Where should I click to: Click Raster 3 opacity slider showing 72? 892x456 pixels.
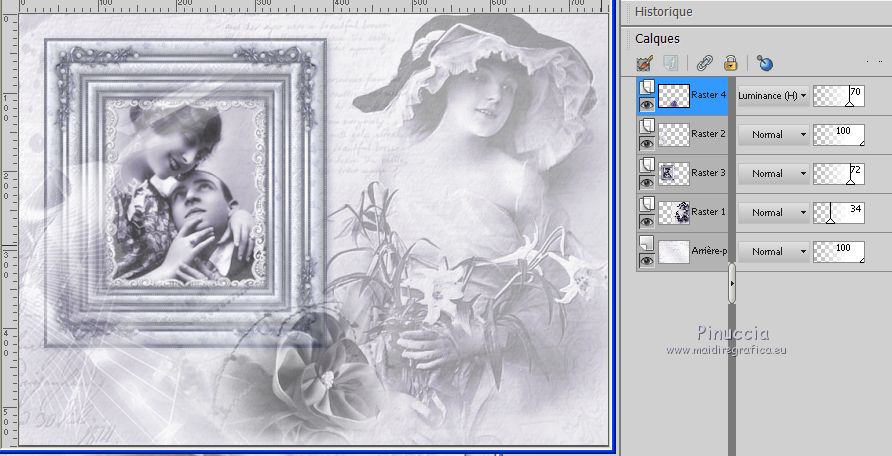[839, 173]
